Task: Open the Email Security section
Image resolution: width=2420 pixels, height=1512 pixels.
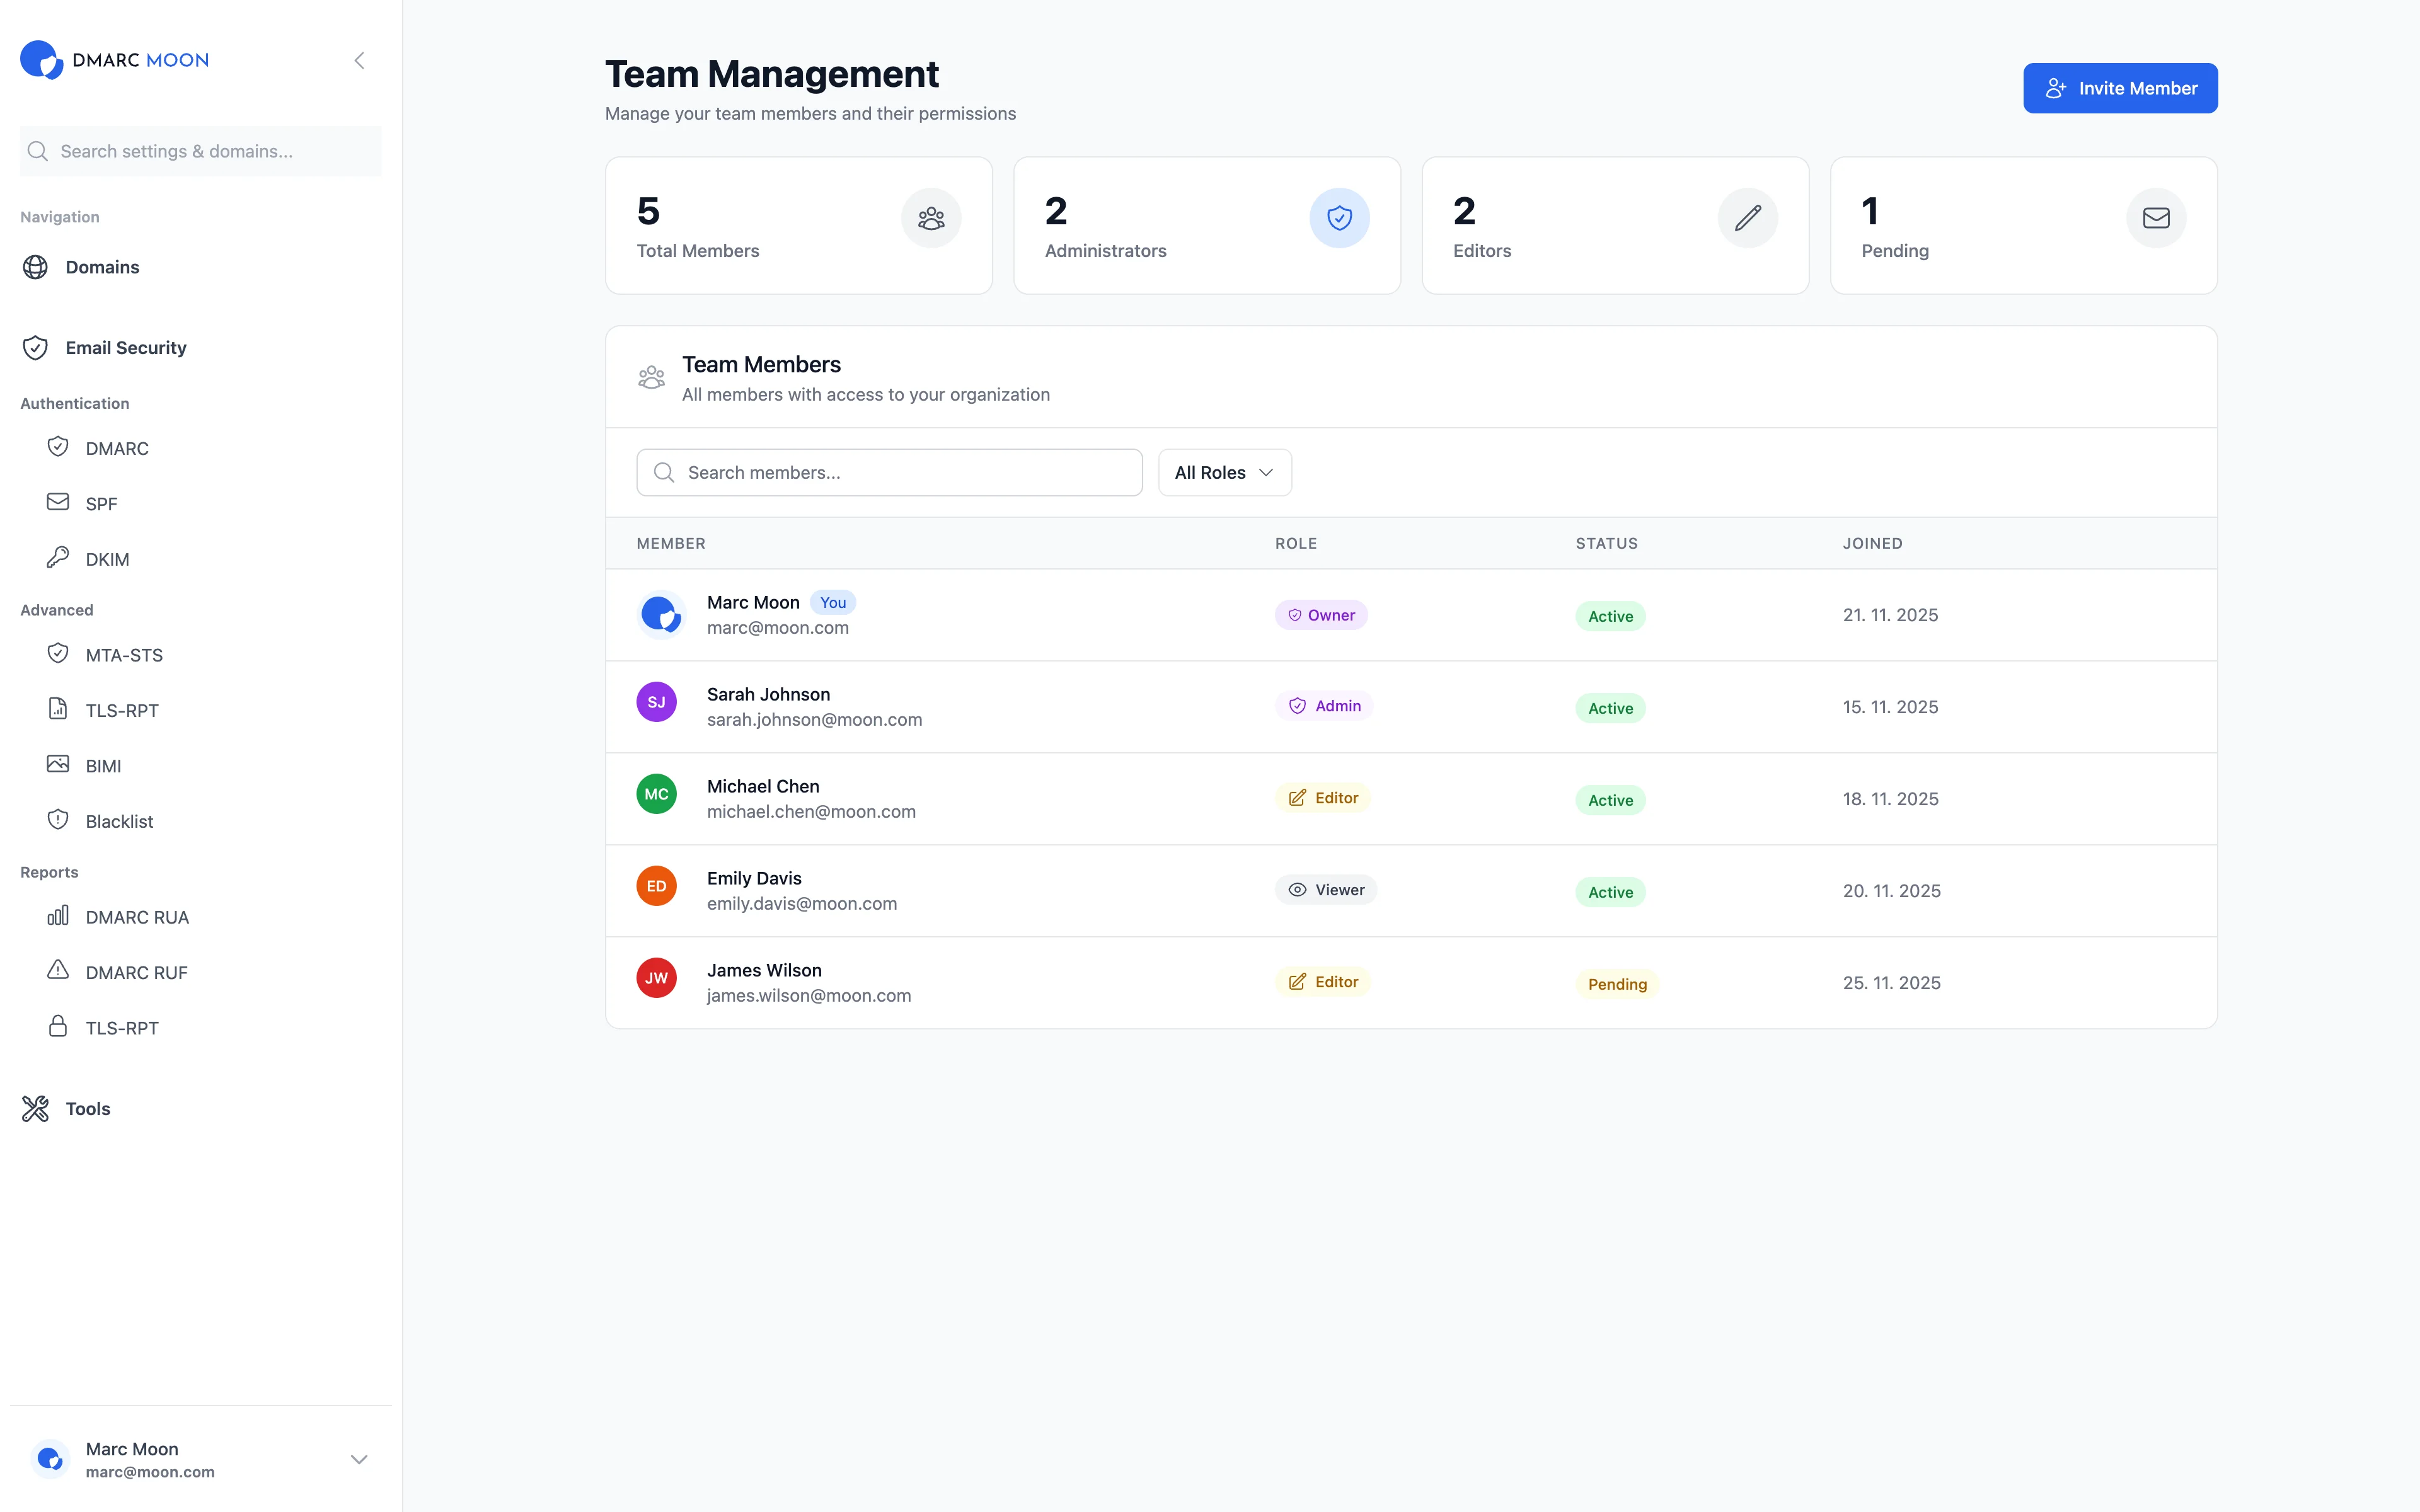Action: pos(126,347)
